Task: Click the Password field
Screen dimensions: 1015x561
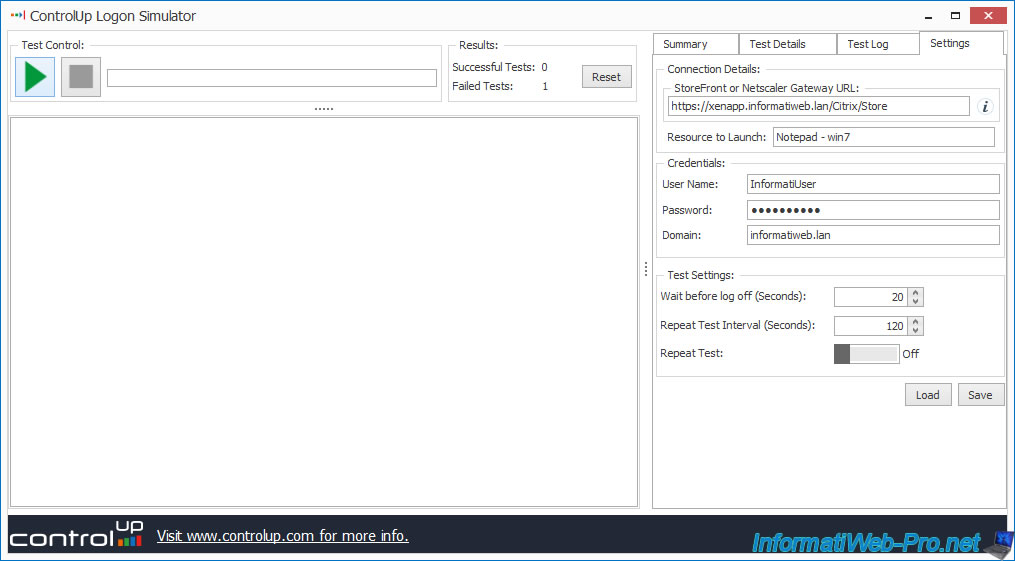Action: [873, 210]
